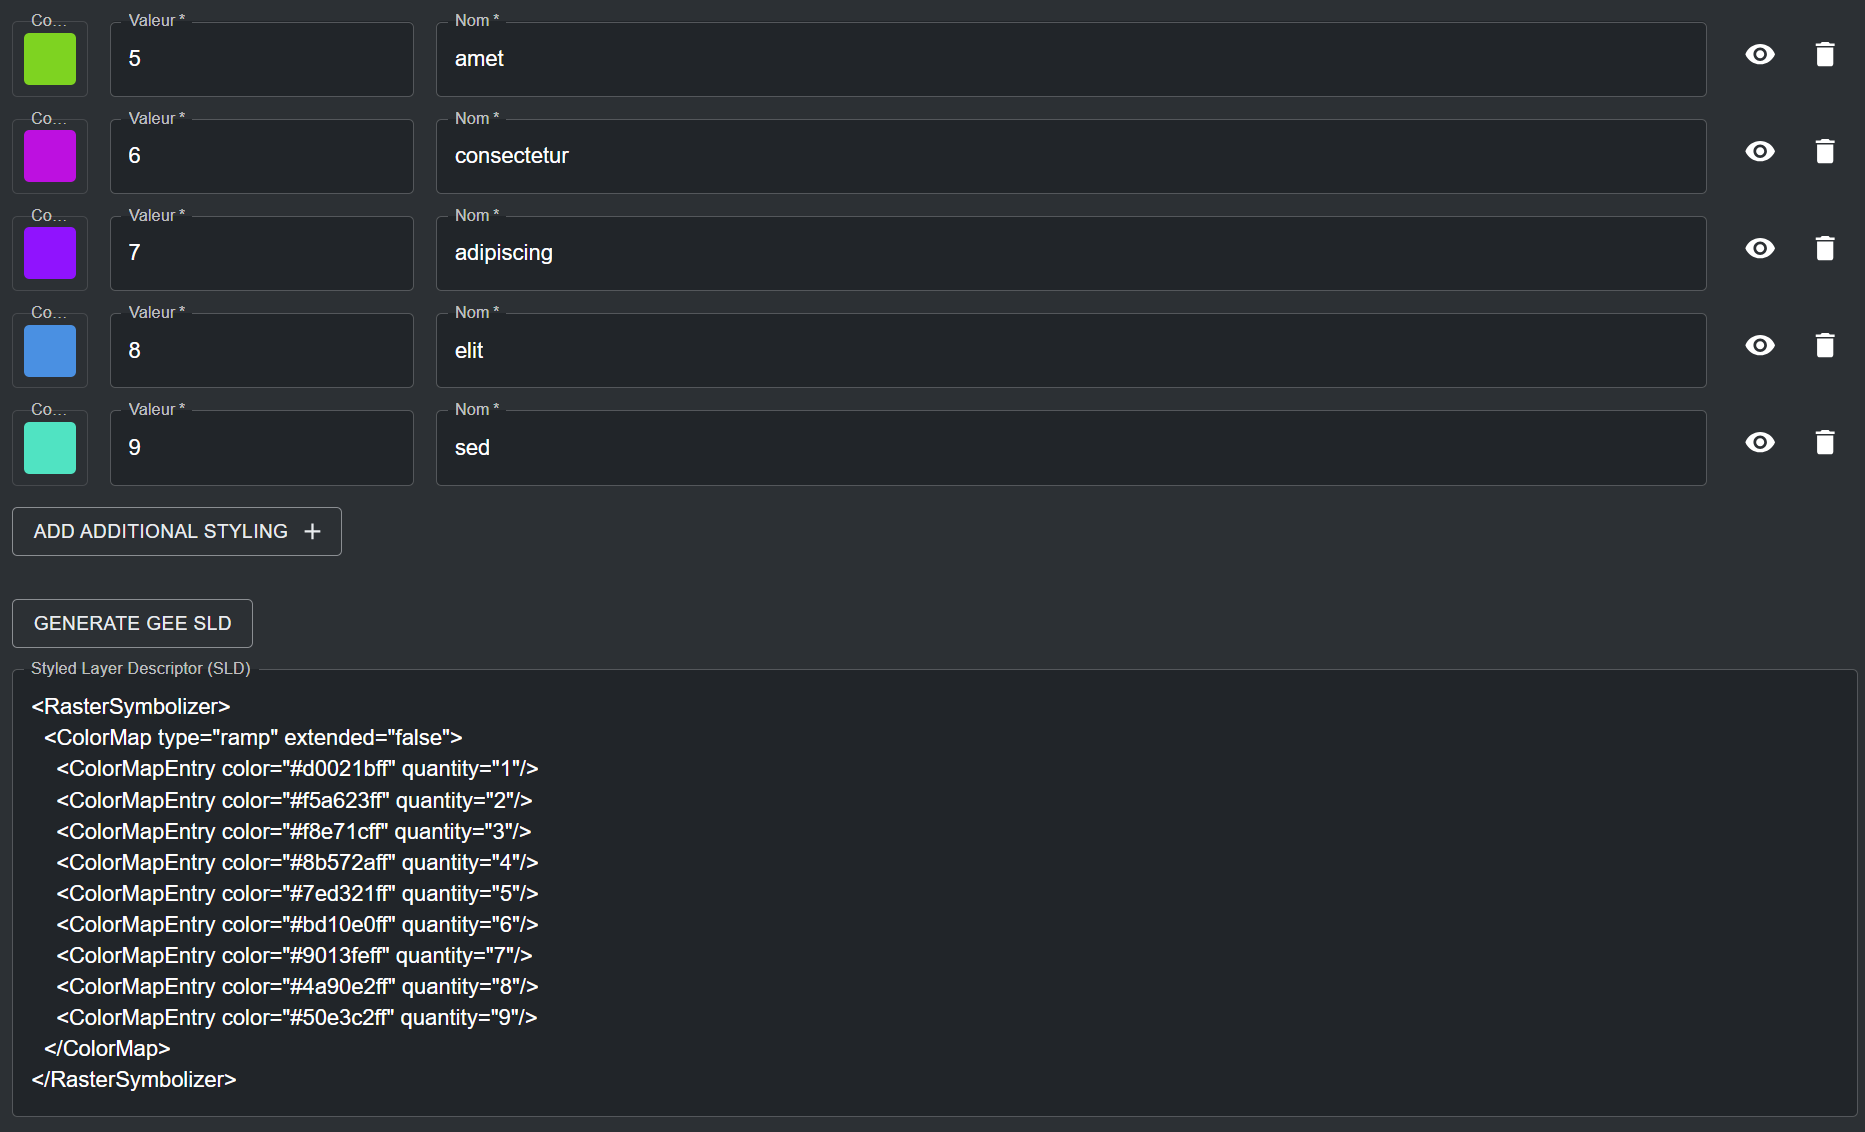The image size is (1865, 1132).
Task: Click the Generate GEE SLD button
Action: [132, 624]
